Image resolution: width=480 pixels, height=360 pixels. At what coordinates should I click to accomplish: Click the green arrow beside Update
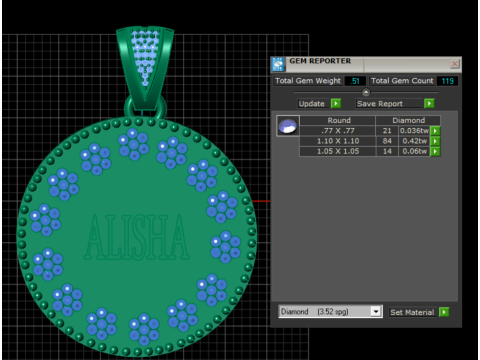point(336,104)
